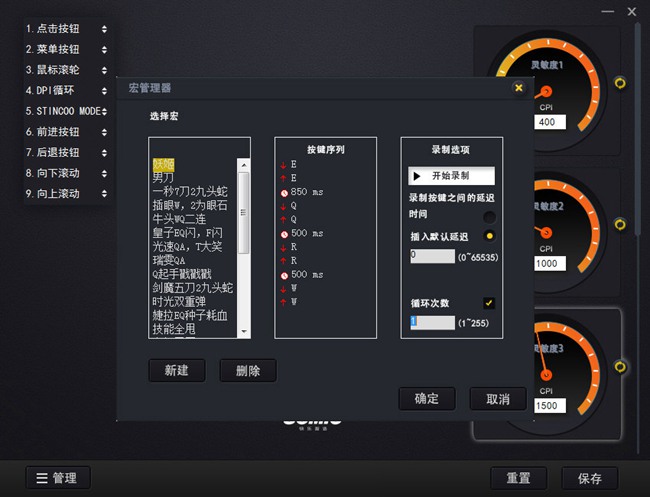Confirm with the 确定 button
This screenshot has height=497, width=650.
tap(427, 399)
